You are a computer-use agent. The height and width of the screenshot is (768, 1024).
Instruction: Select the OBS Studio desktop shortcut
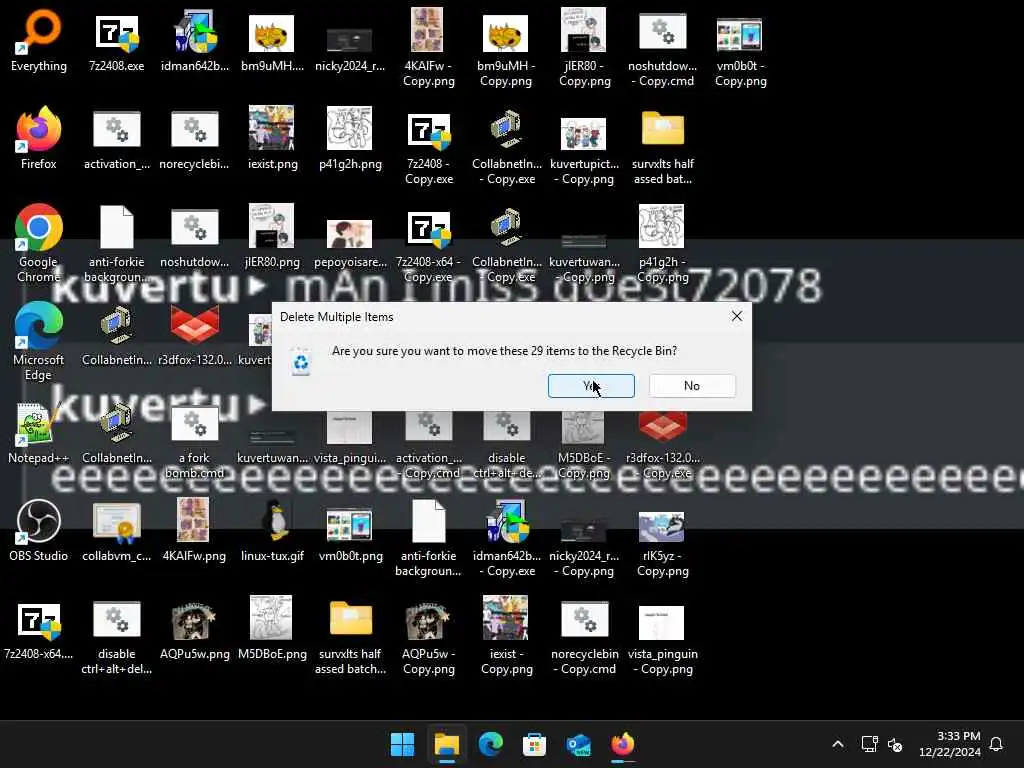click(39, 531)
